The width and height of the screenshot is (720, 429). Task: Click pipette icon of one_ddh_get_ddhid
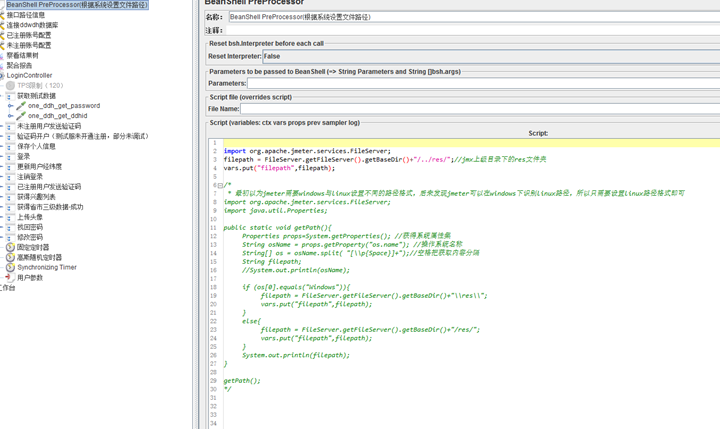tap(21, 116)
